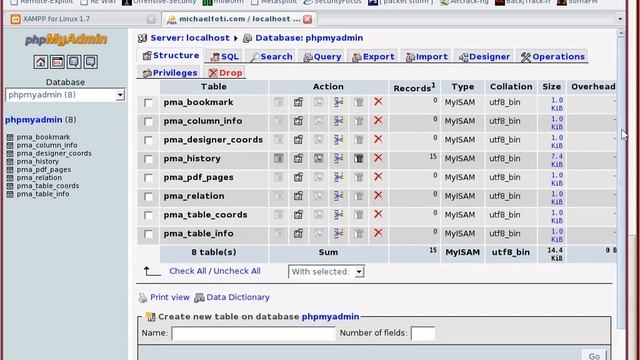
Task: Check the pma_table_info checkbox
Action: click(x=148, y=234)
